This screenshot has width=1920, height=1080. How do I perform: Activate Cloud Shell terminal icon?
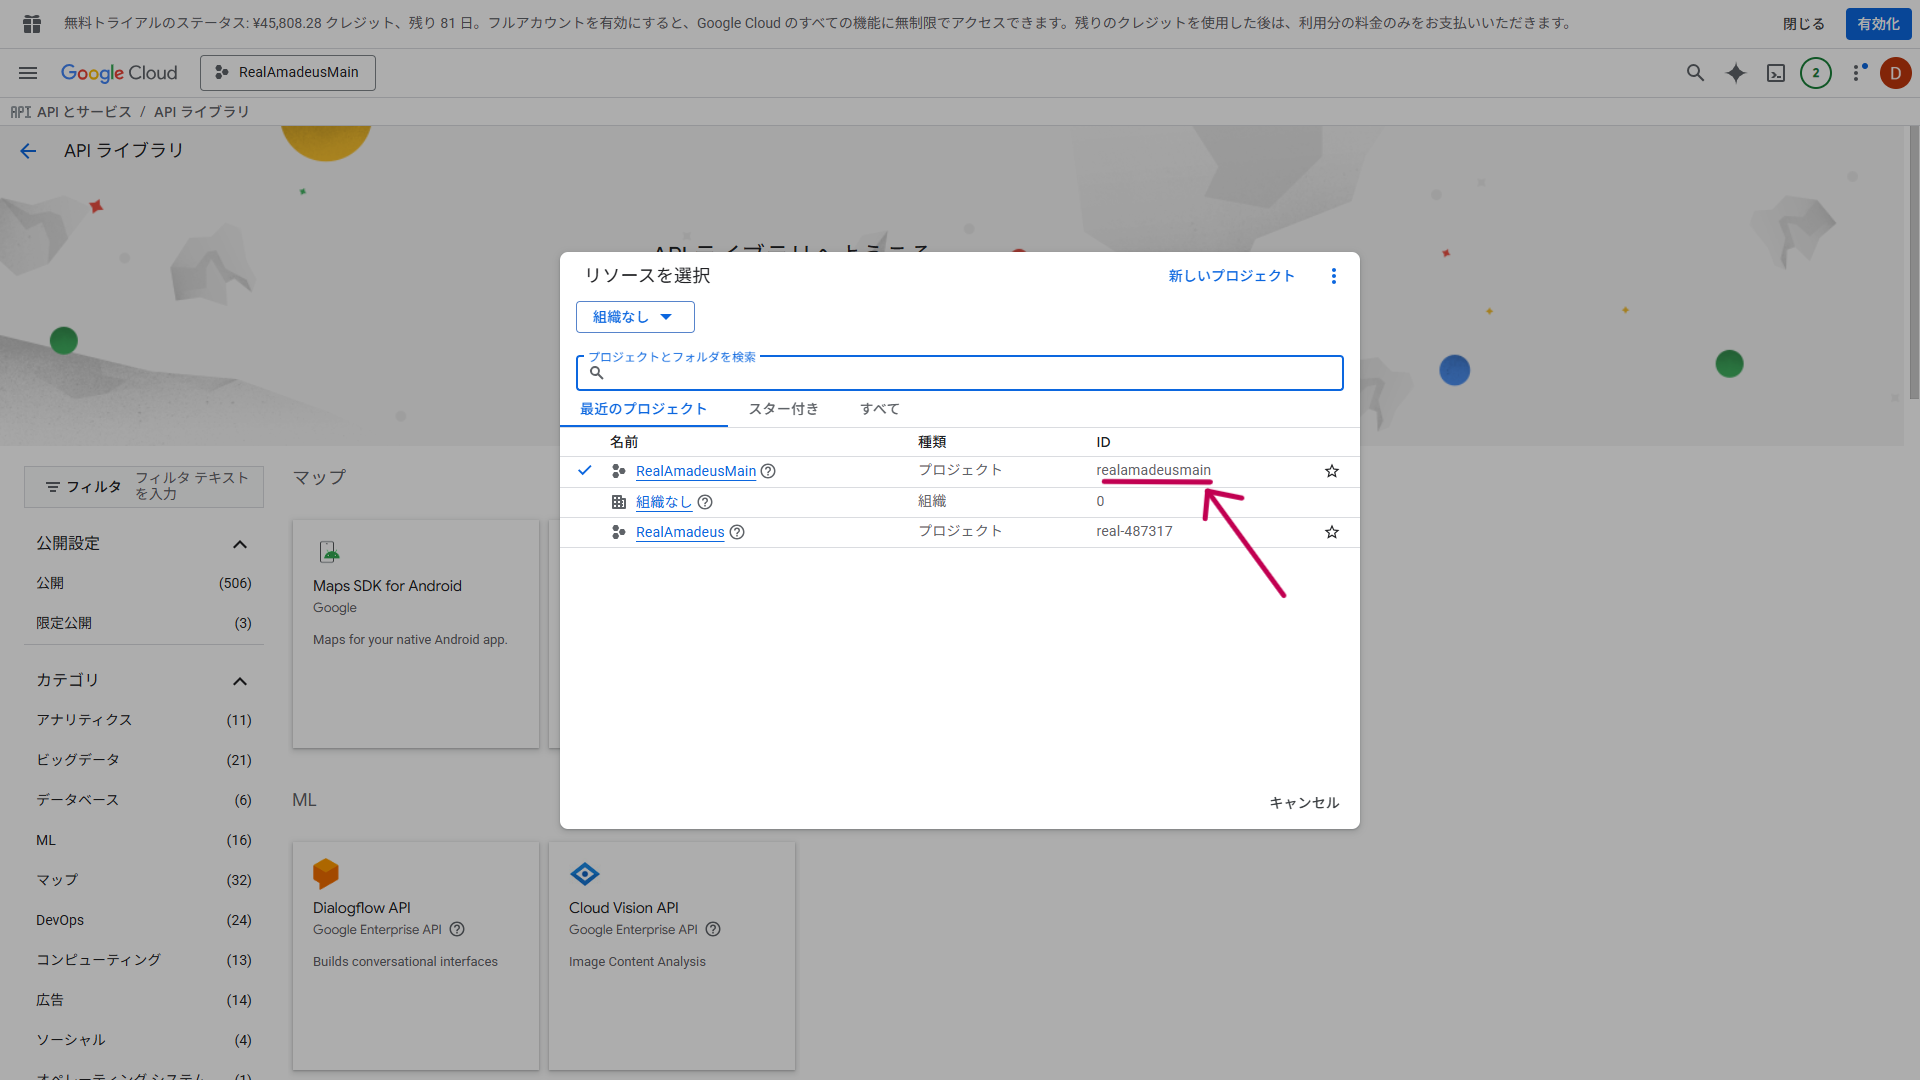(x=1776, y=73)
